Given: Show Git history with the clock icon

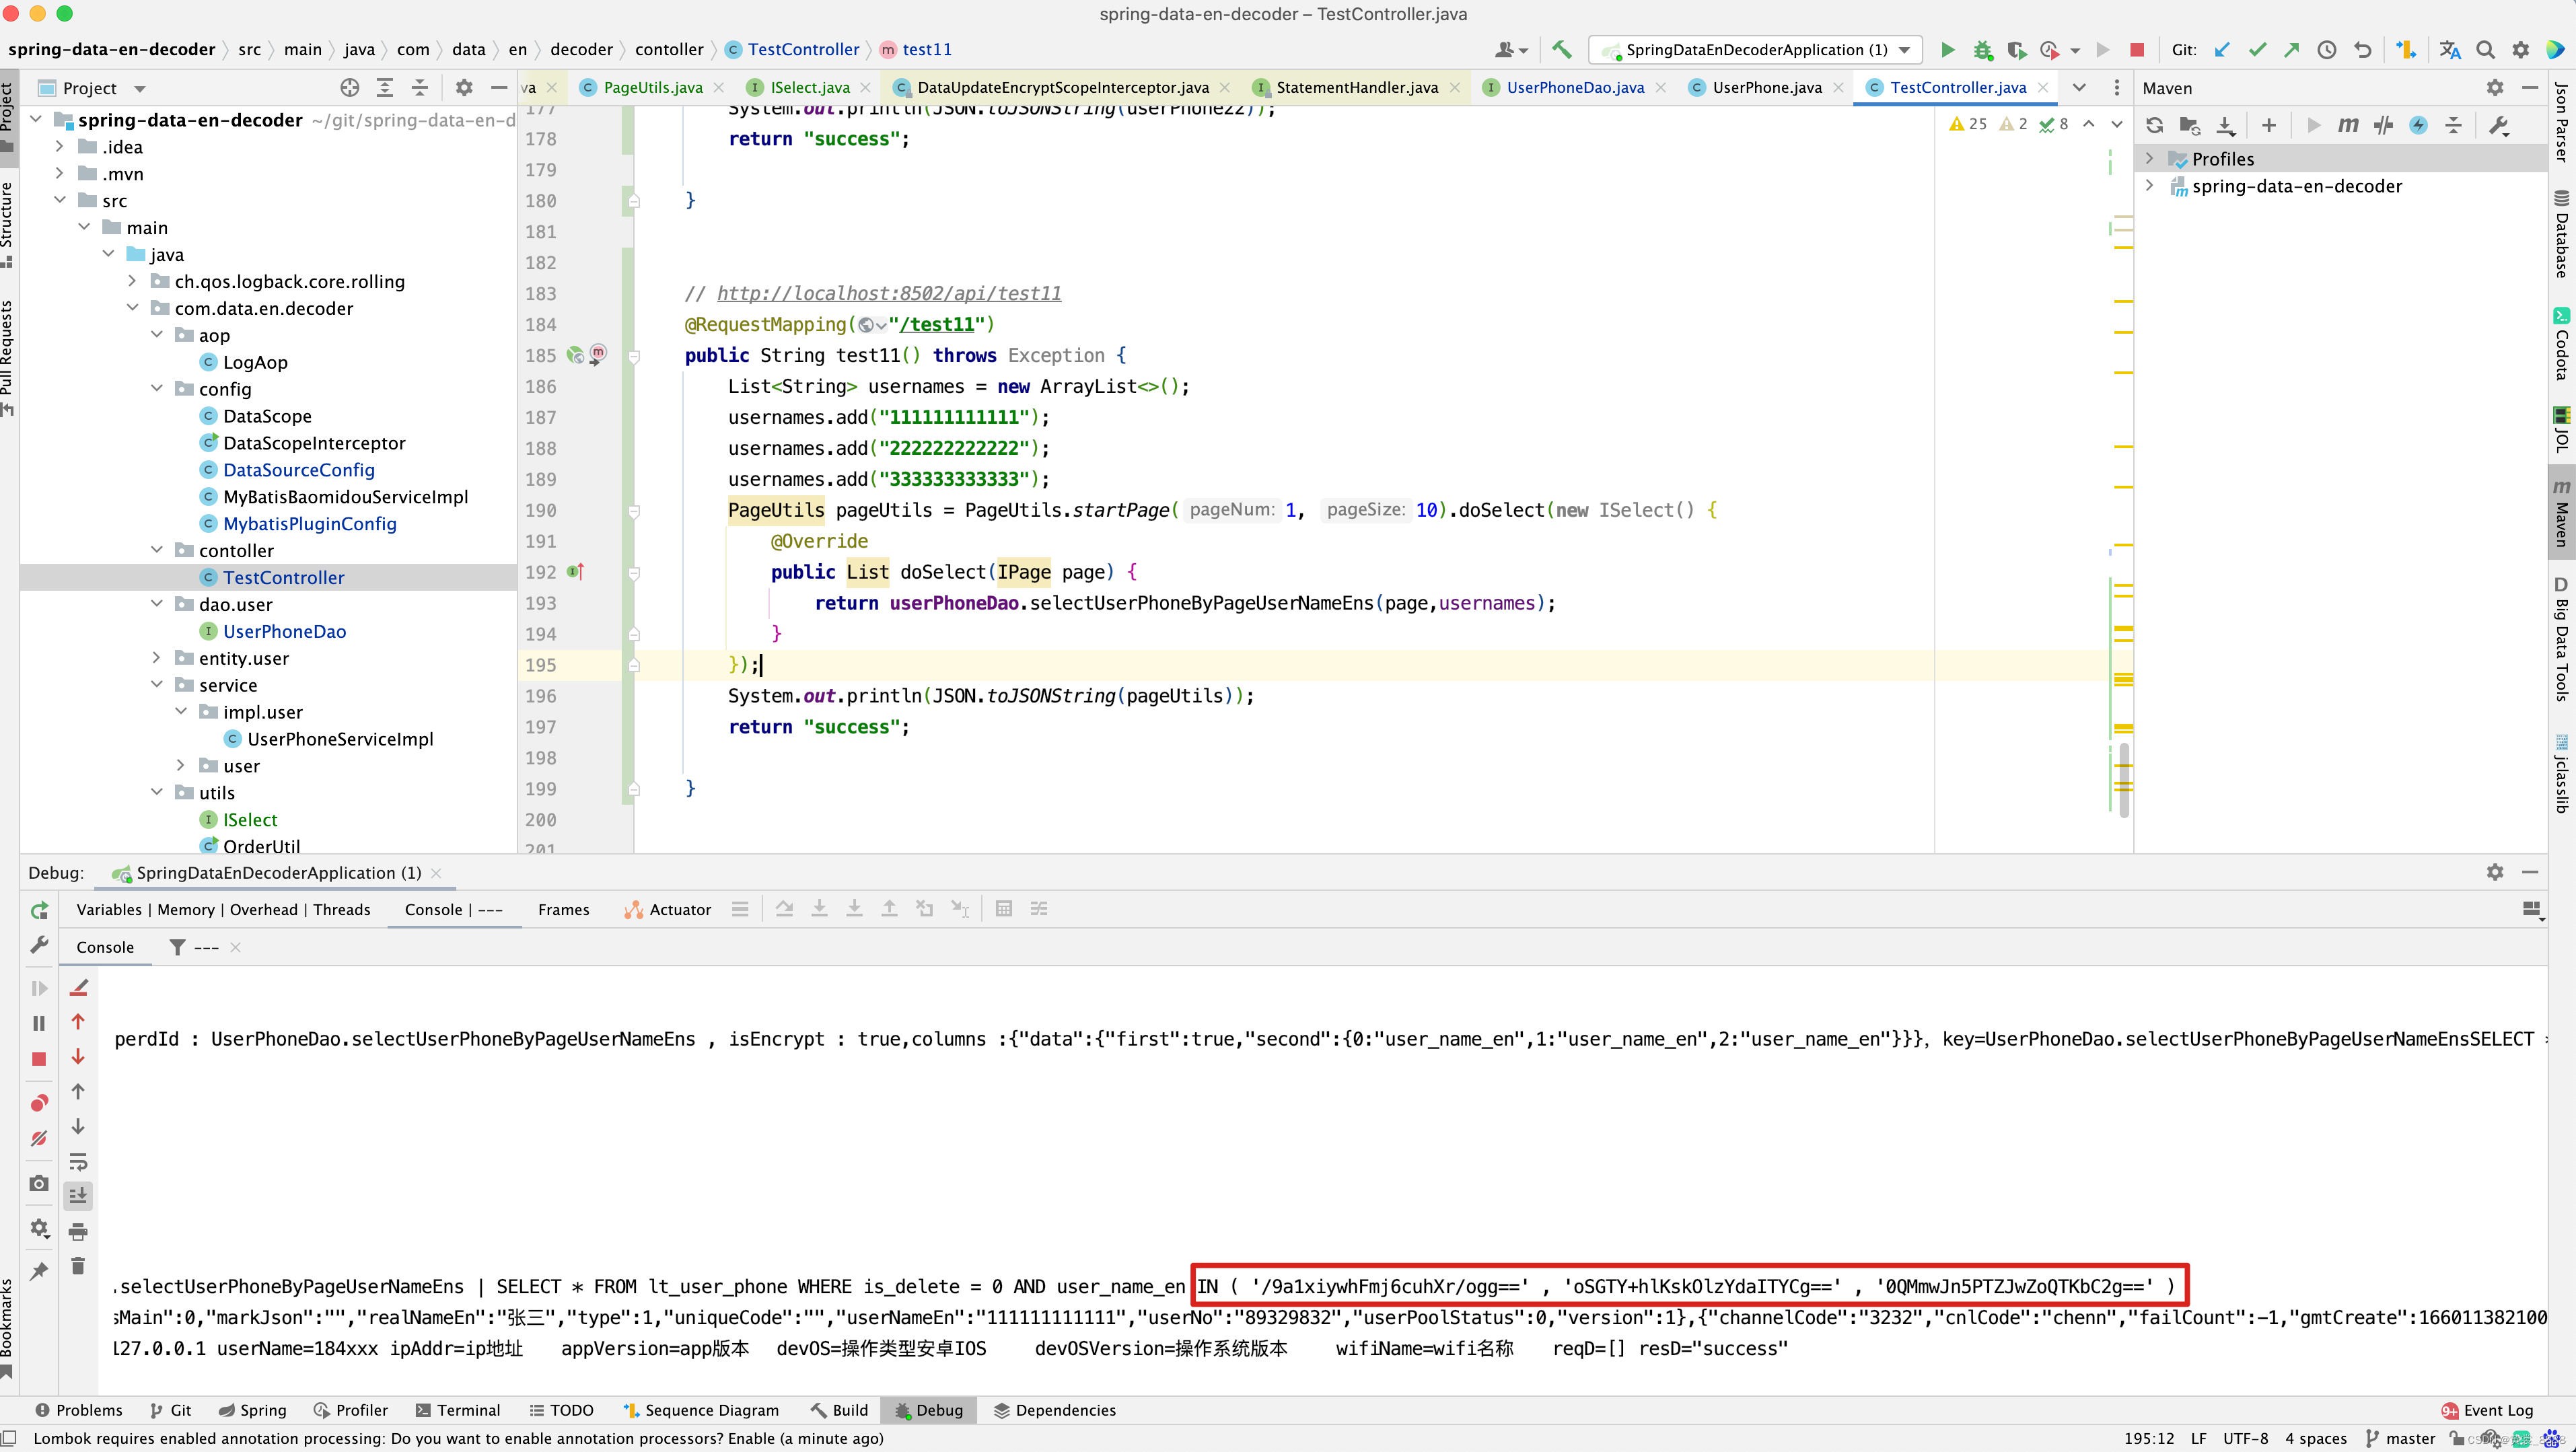Looking at the screenshot, I should point(2327,49).
